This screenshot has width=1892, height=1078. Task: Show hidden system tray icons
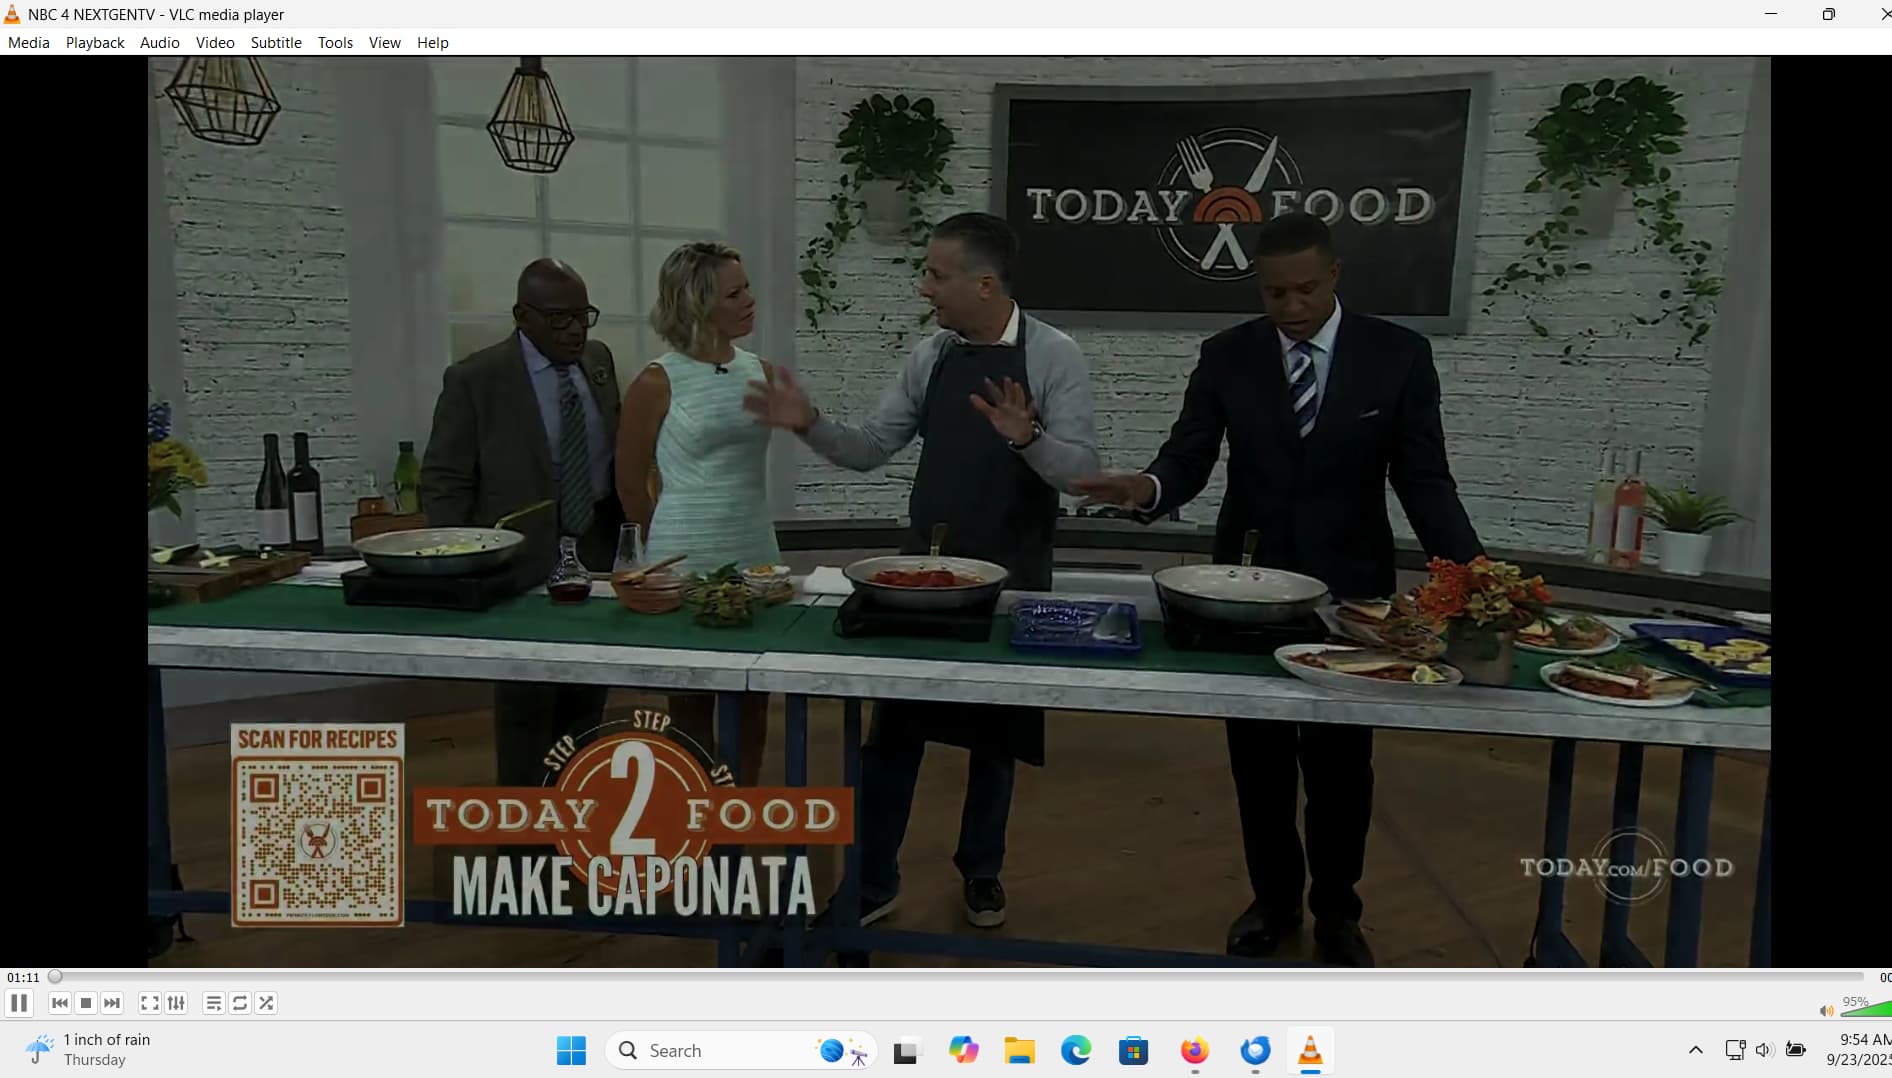pos(1695,1050)
